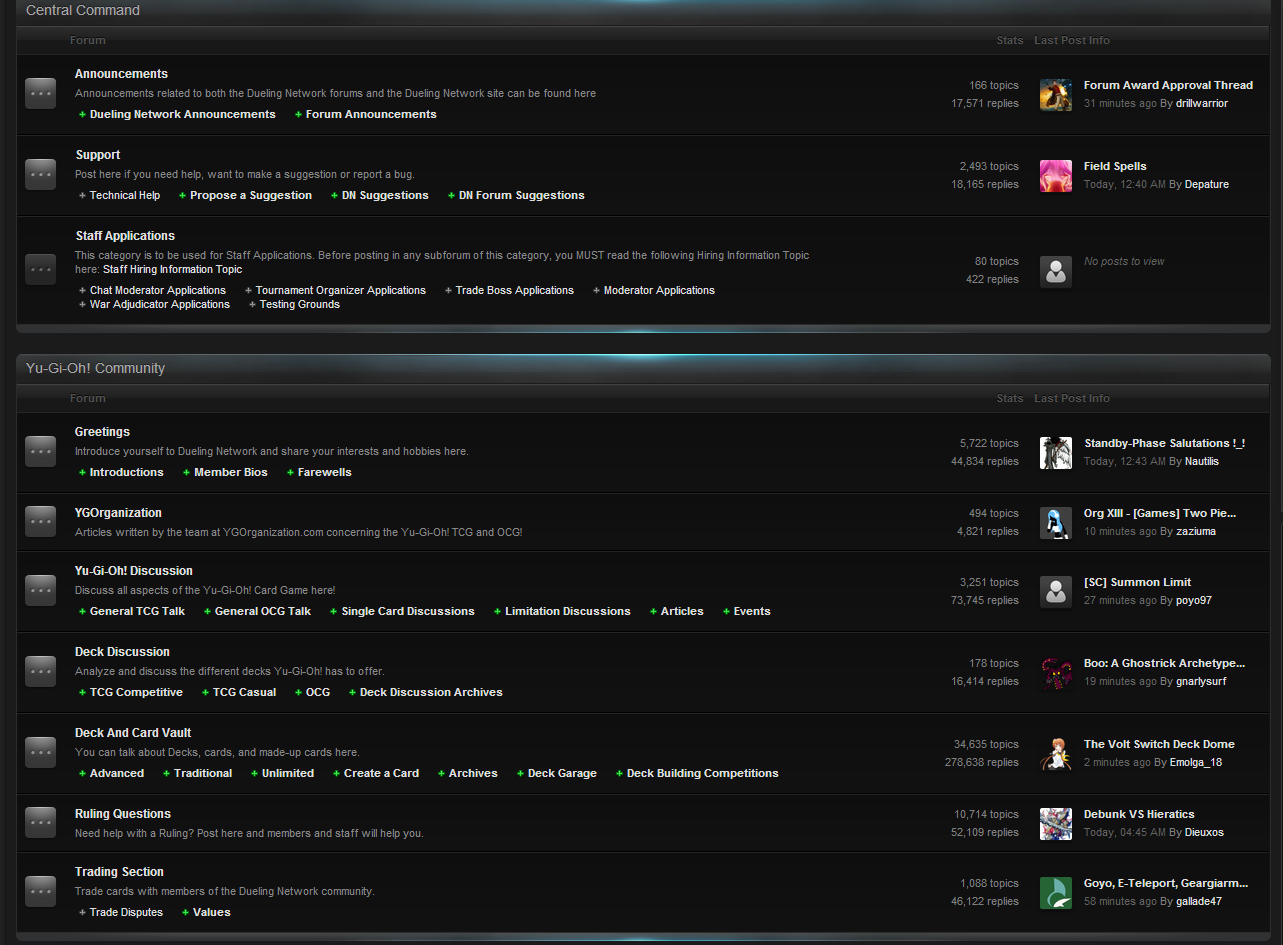The height and width of the screenshot is (945, 1283).
Task: Open the Greetings forum
Action: point(102,432)
